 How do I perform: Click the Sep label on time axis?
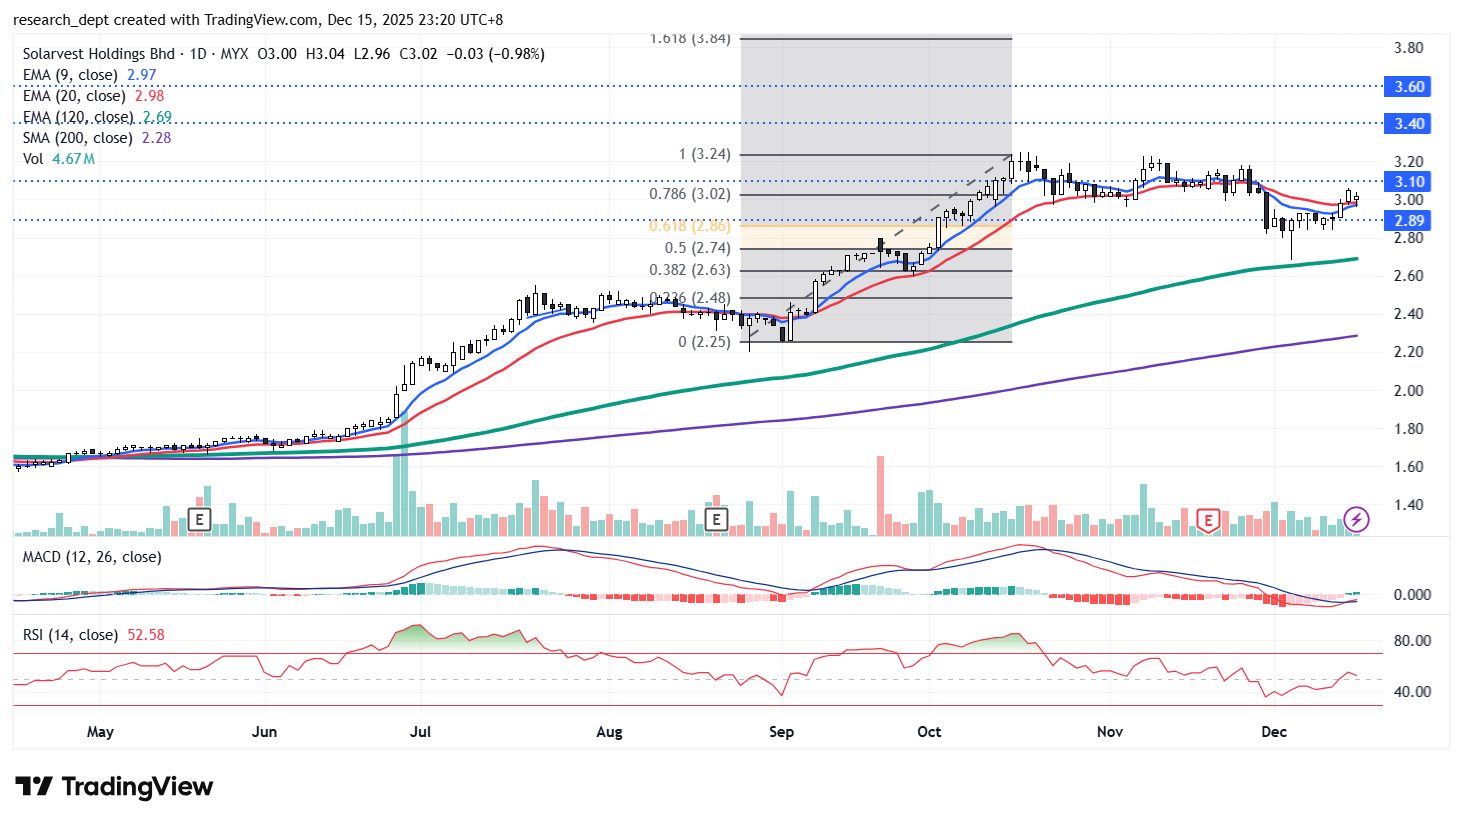coord(781,732)
